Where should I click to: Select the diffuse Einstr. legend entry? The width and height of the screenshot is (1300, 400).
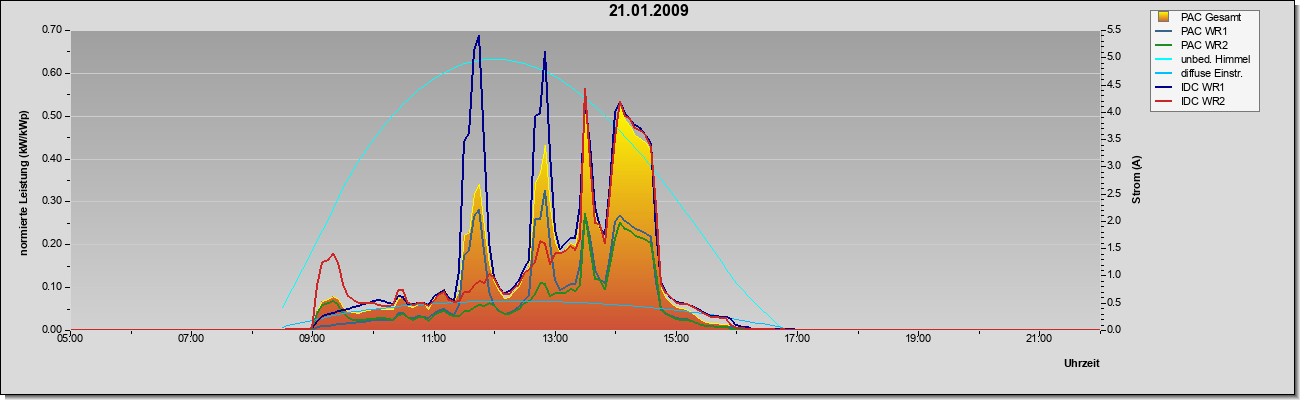1199,74
